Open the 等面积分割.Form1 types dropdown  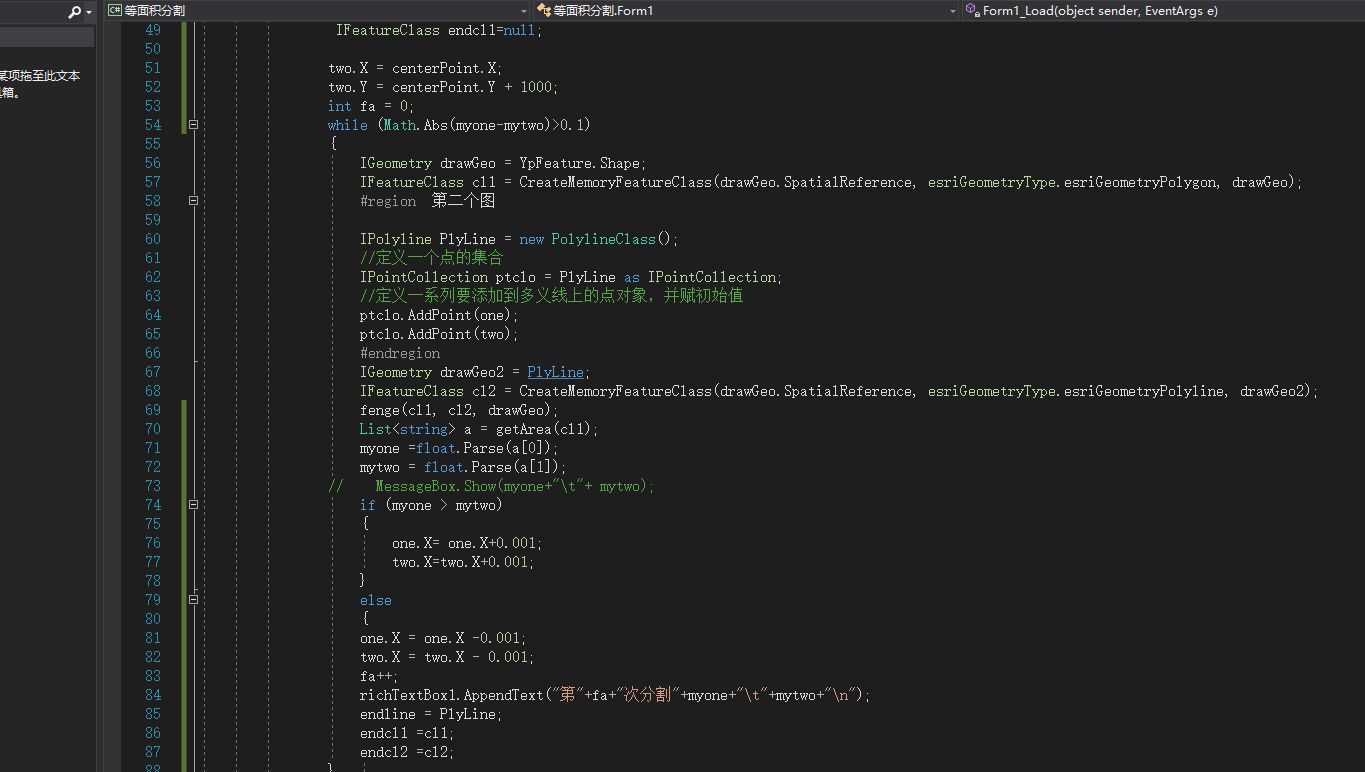coord(953,11)
